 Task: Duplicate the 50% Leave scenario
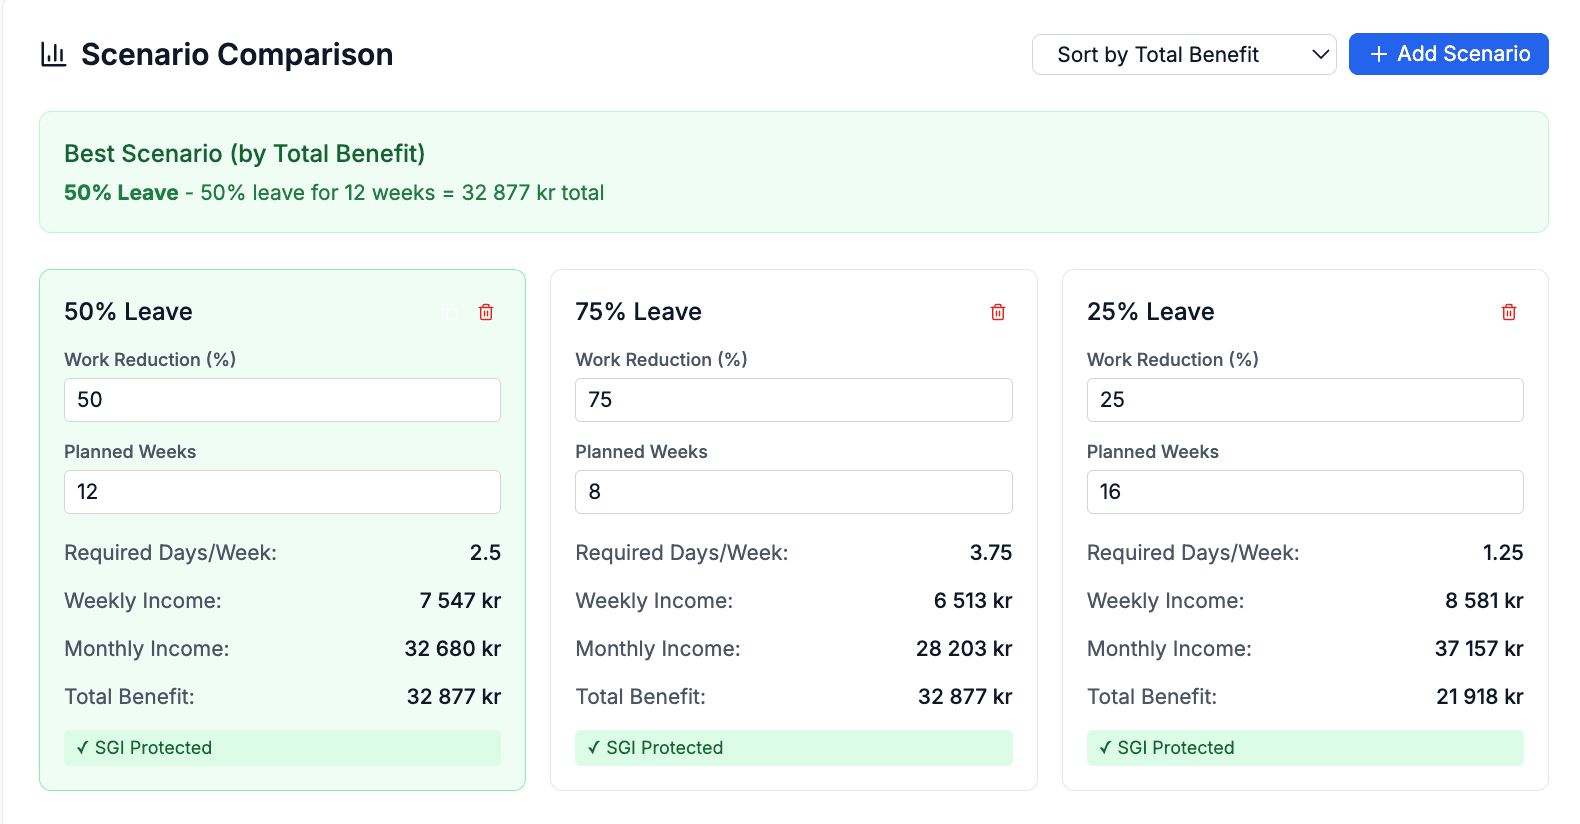tap(451, 312)
